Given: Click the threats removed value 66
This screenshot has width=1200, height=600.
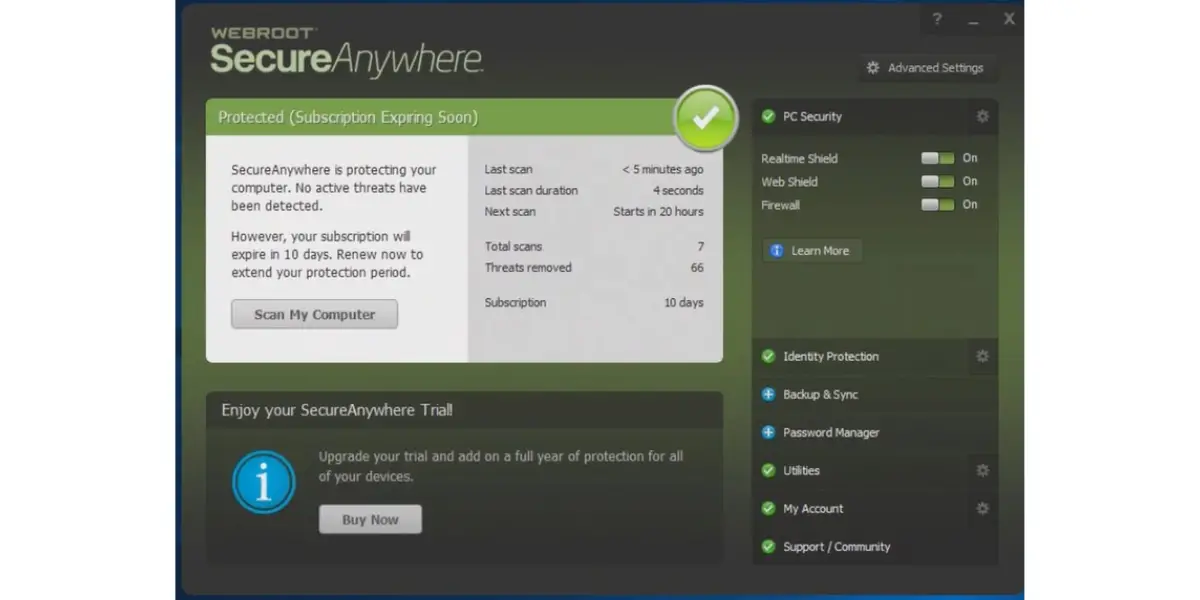Looking at the screenshot, I should [697, 267].
